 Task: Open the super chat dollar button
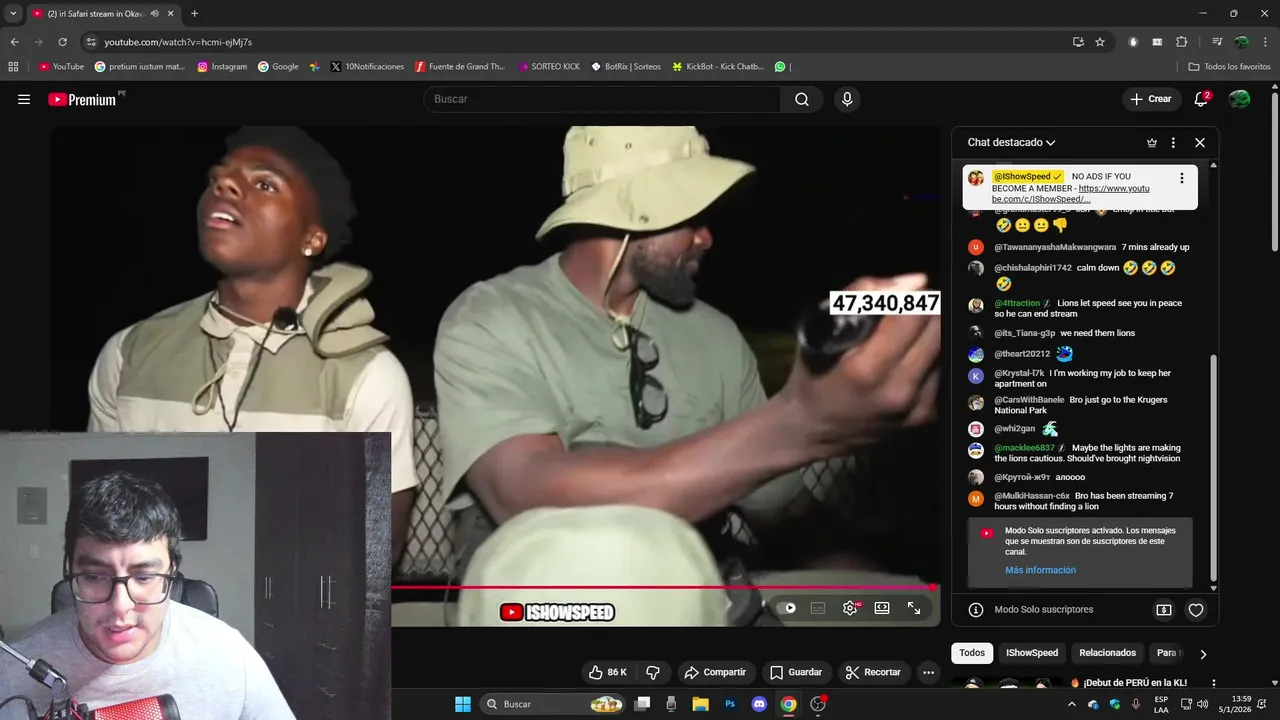point(1164,609)
